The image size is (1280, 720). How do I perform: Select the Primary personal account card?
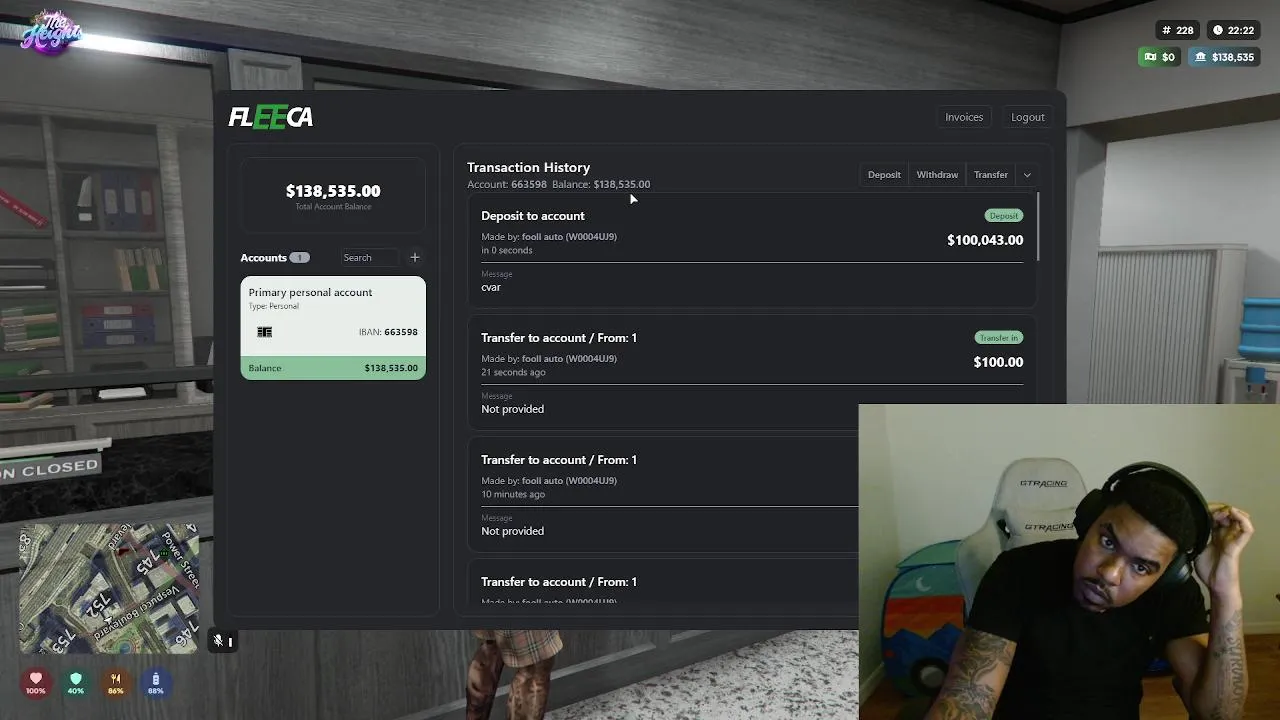(333, 328)
